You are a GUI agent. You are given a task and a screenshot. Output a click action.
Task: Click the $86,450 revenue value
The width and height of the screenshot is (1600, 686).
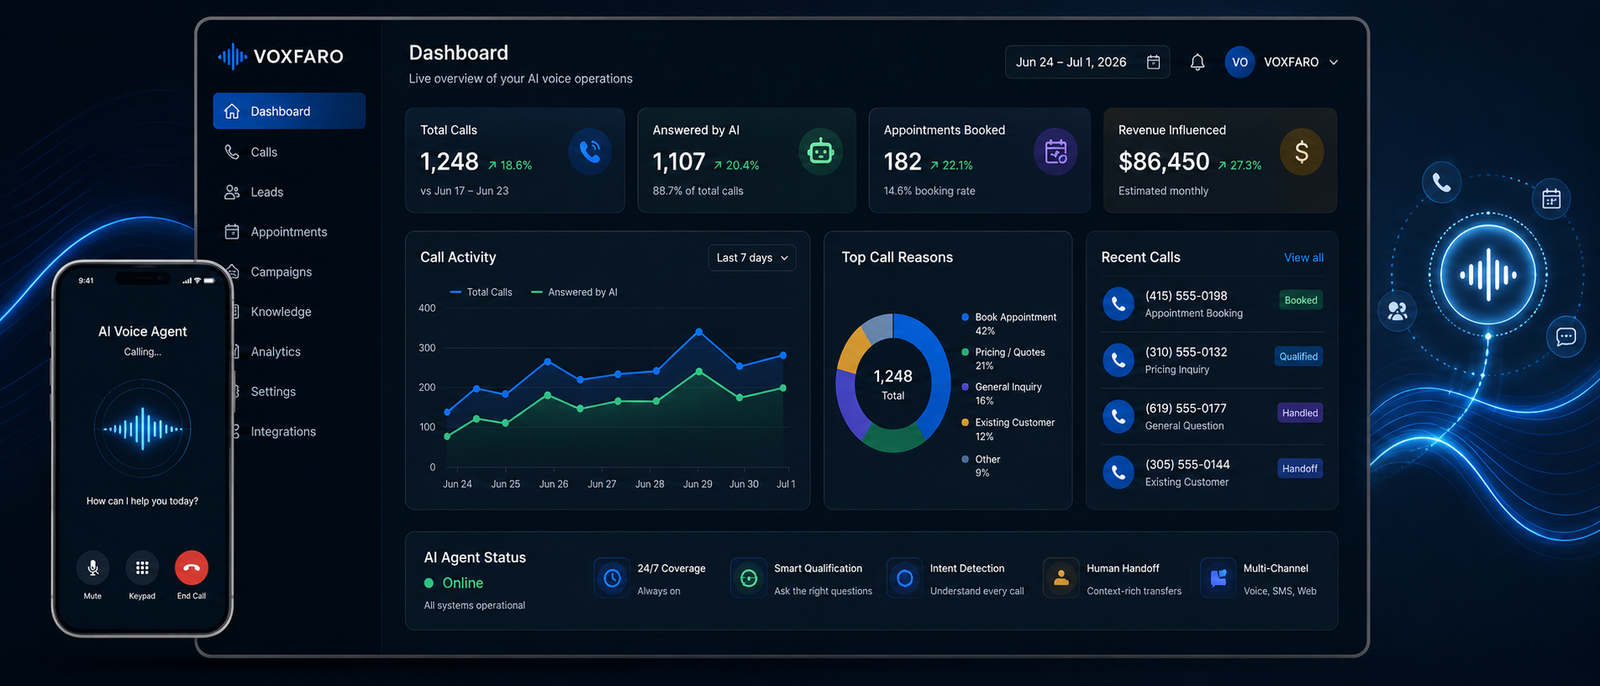[1164, 162]
